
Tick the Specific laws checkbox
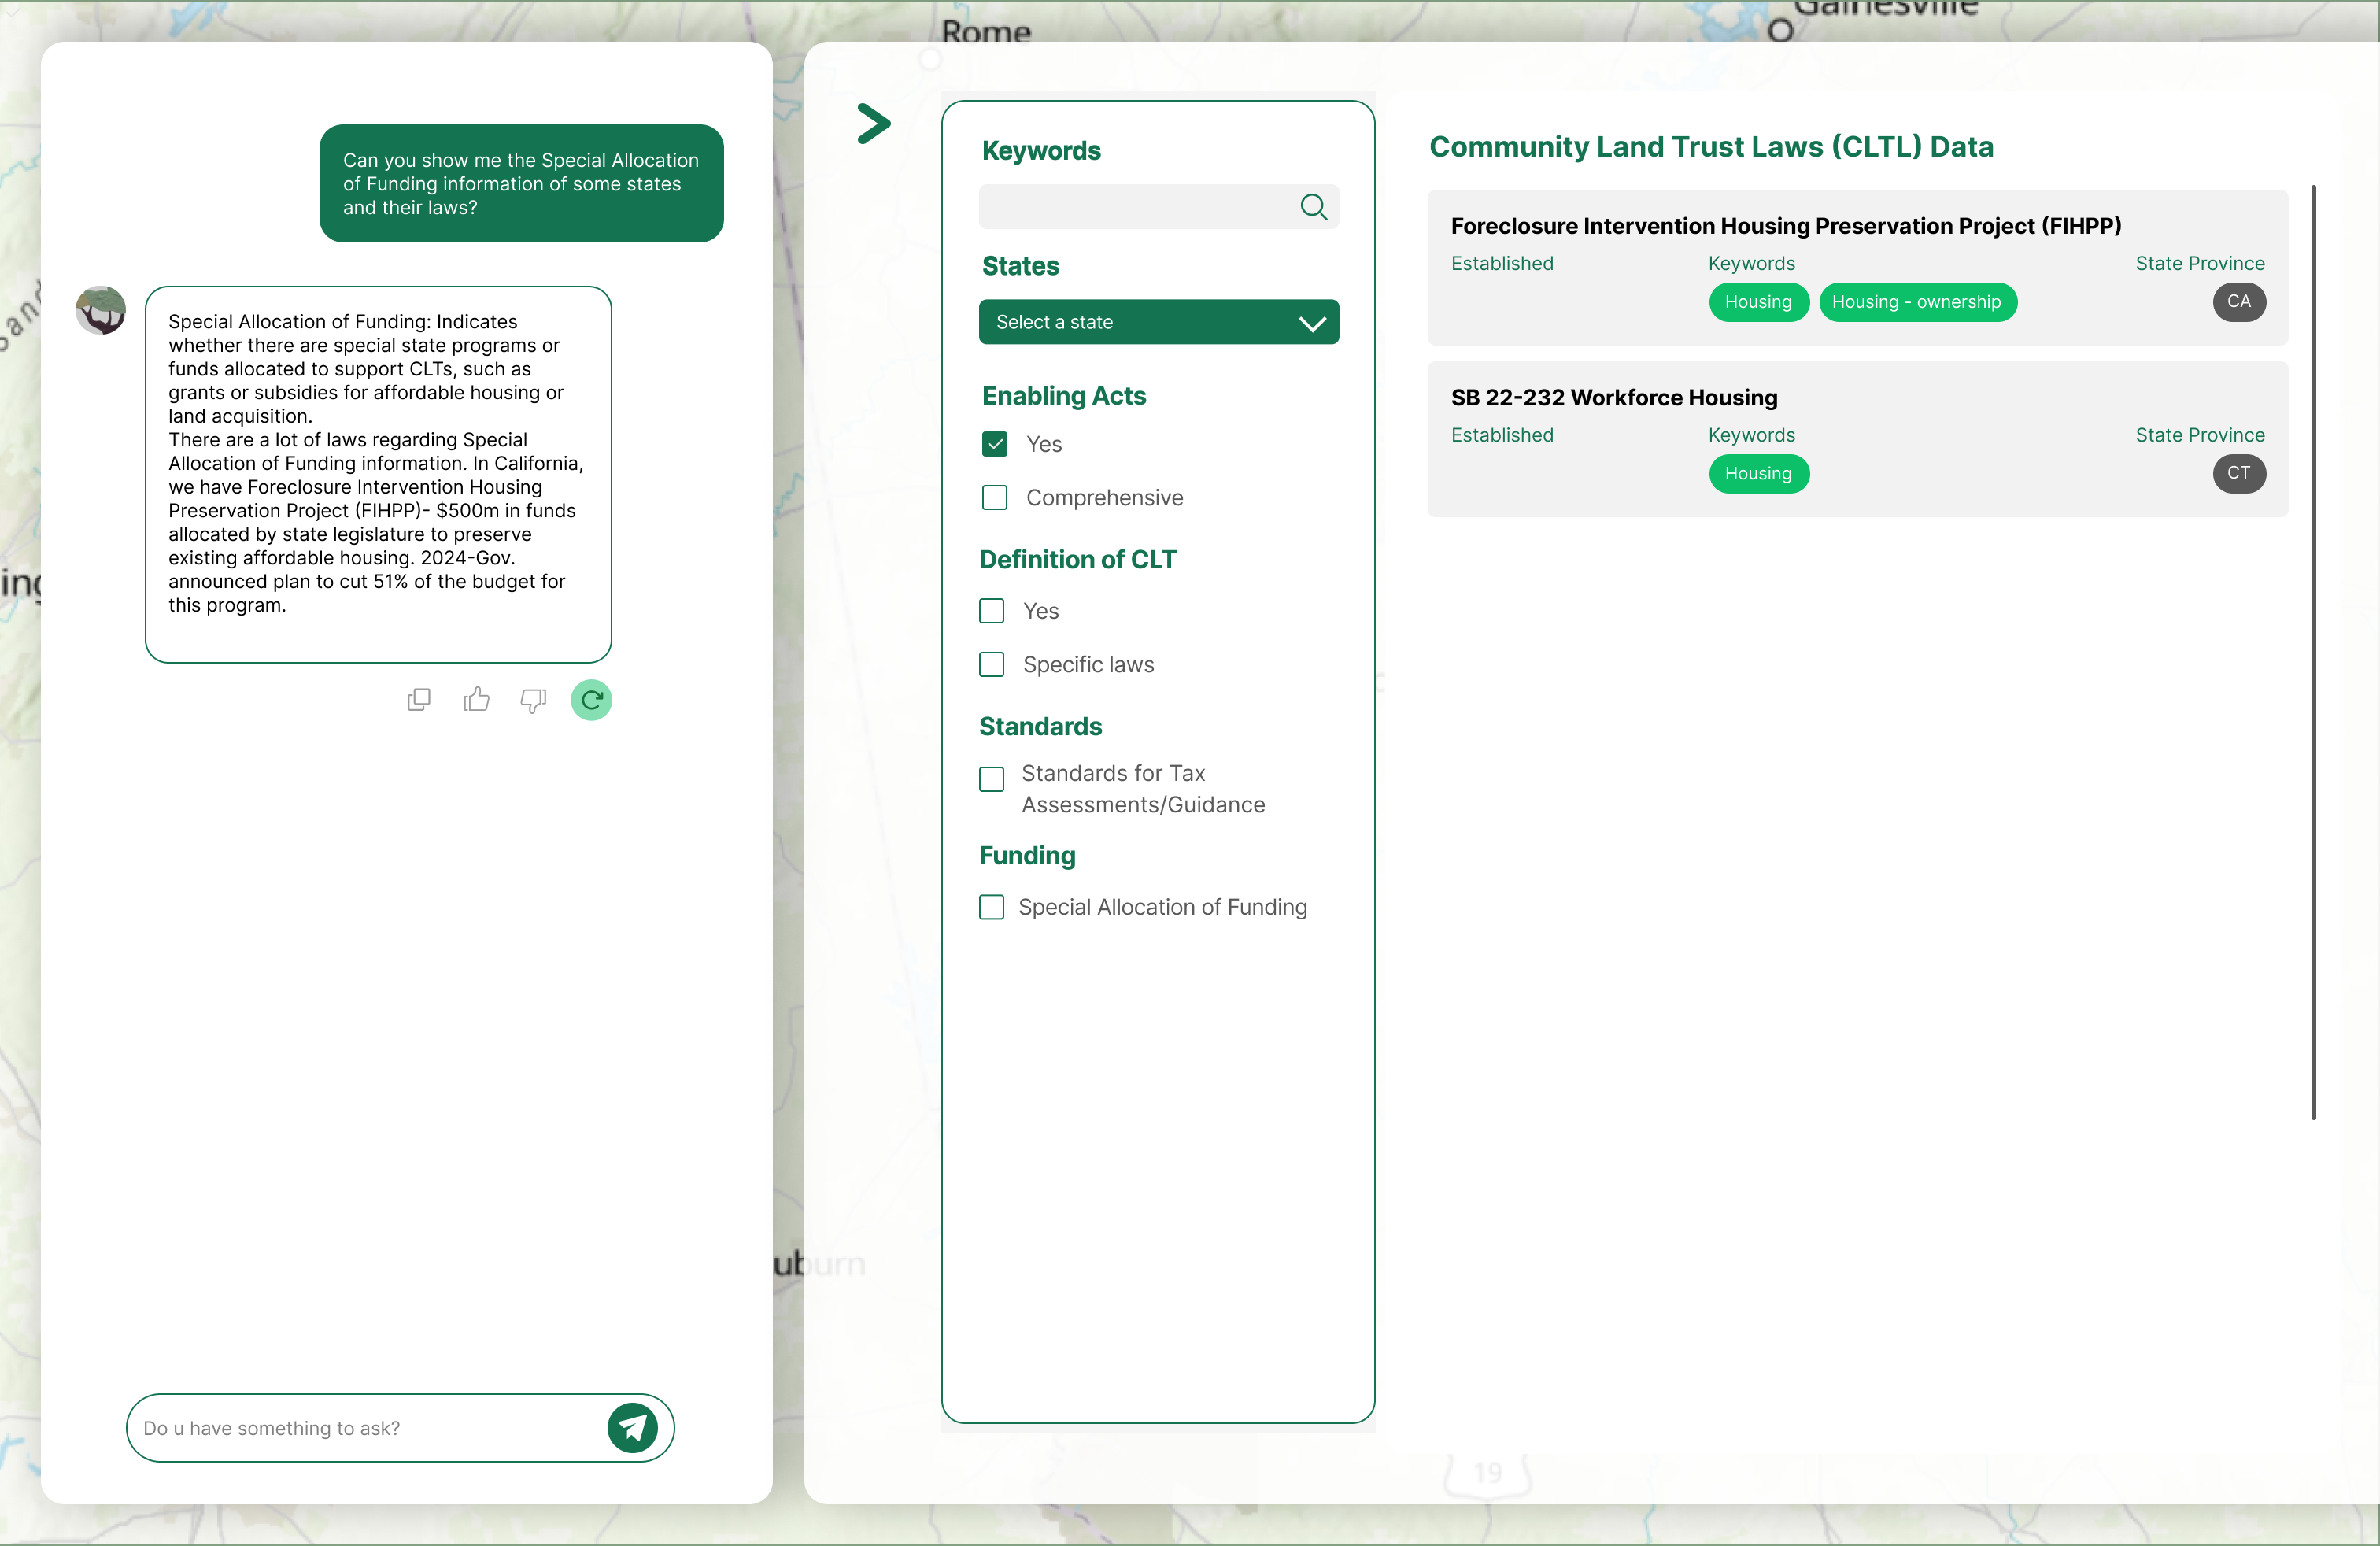tap(991, 665)
